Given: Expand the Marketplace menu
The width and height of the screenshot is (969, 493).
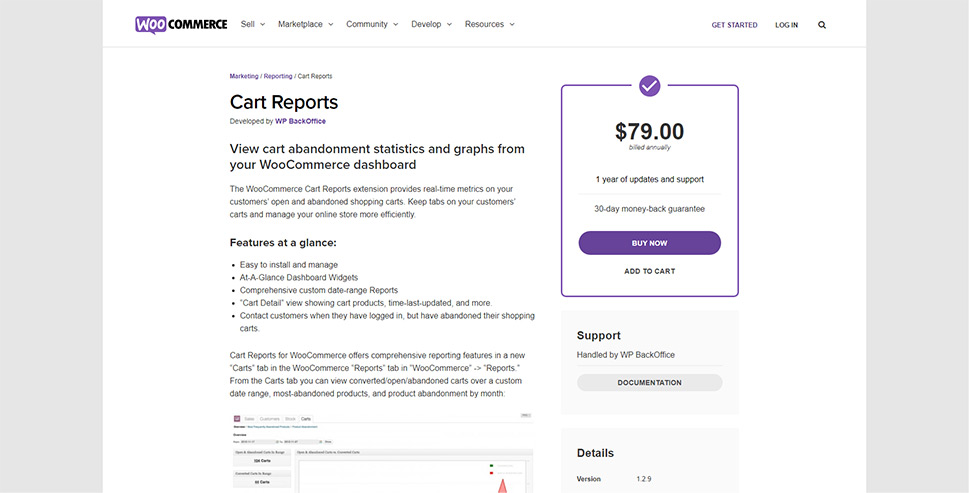Looking at the screenshot, I should click(x=306, y=24).
